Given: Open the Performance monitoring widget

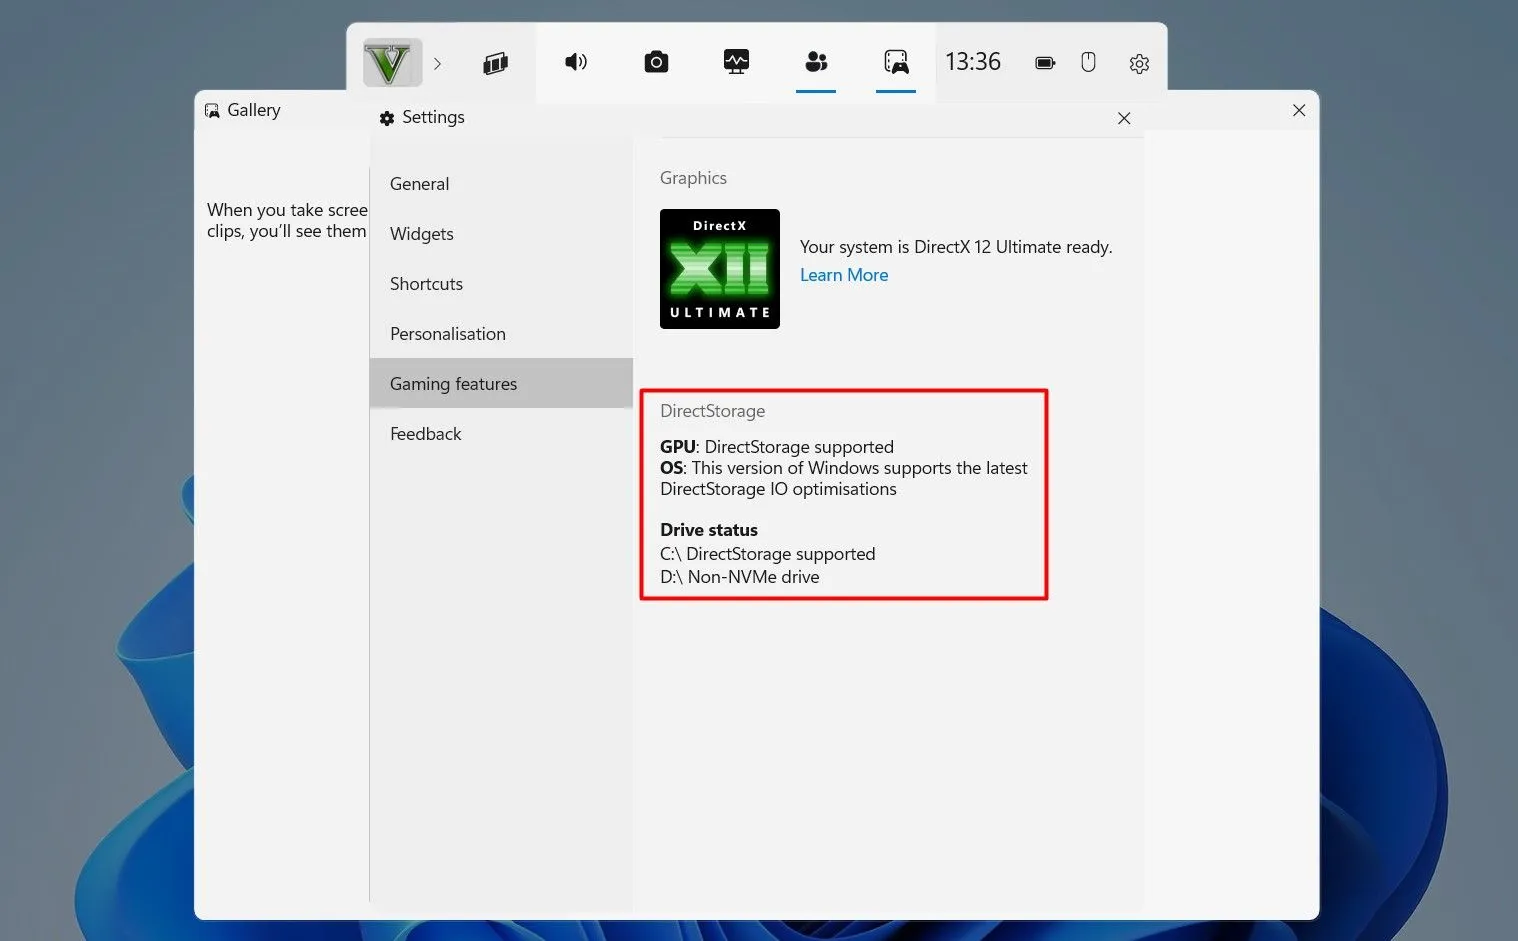Looking at the screenshot, I should pyautogui.click(x=736, y=62).
